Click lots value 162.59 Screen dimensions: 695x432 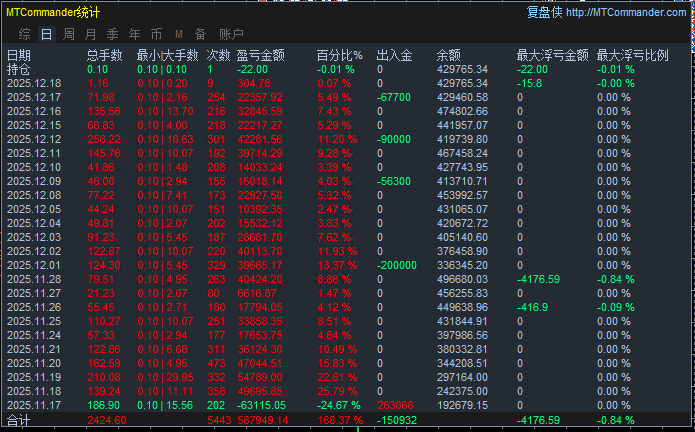[x=104, y=363]
